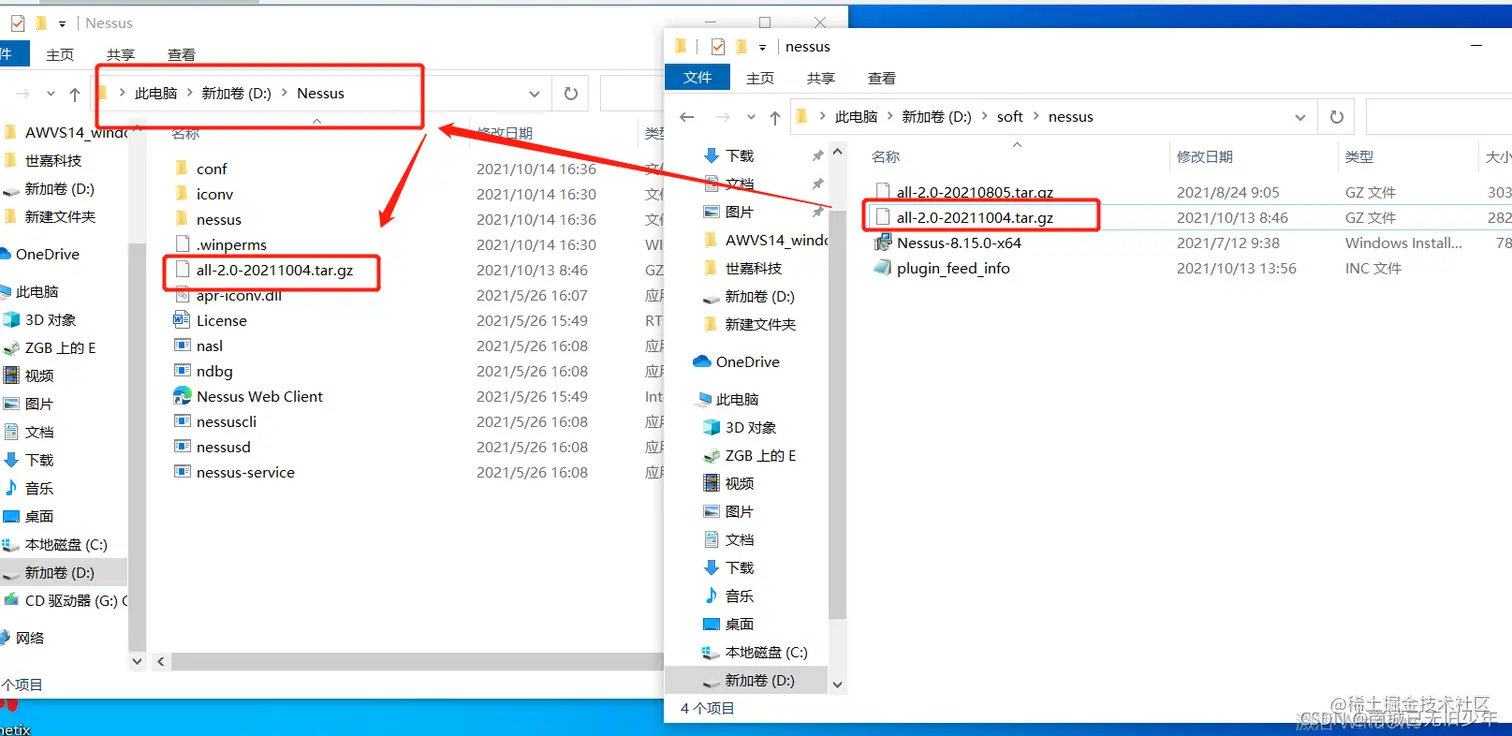Open address history dropdown in right window
Screen dimensions: 1512x736
1301,117
